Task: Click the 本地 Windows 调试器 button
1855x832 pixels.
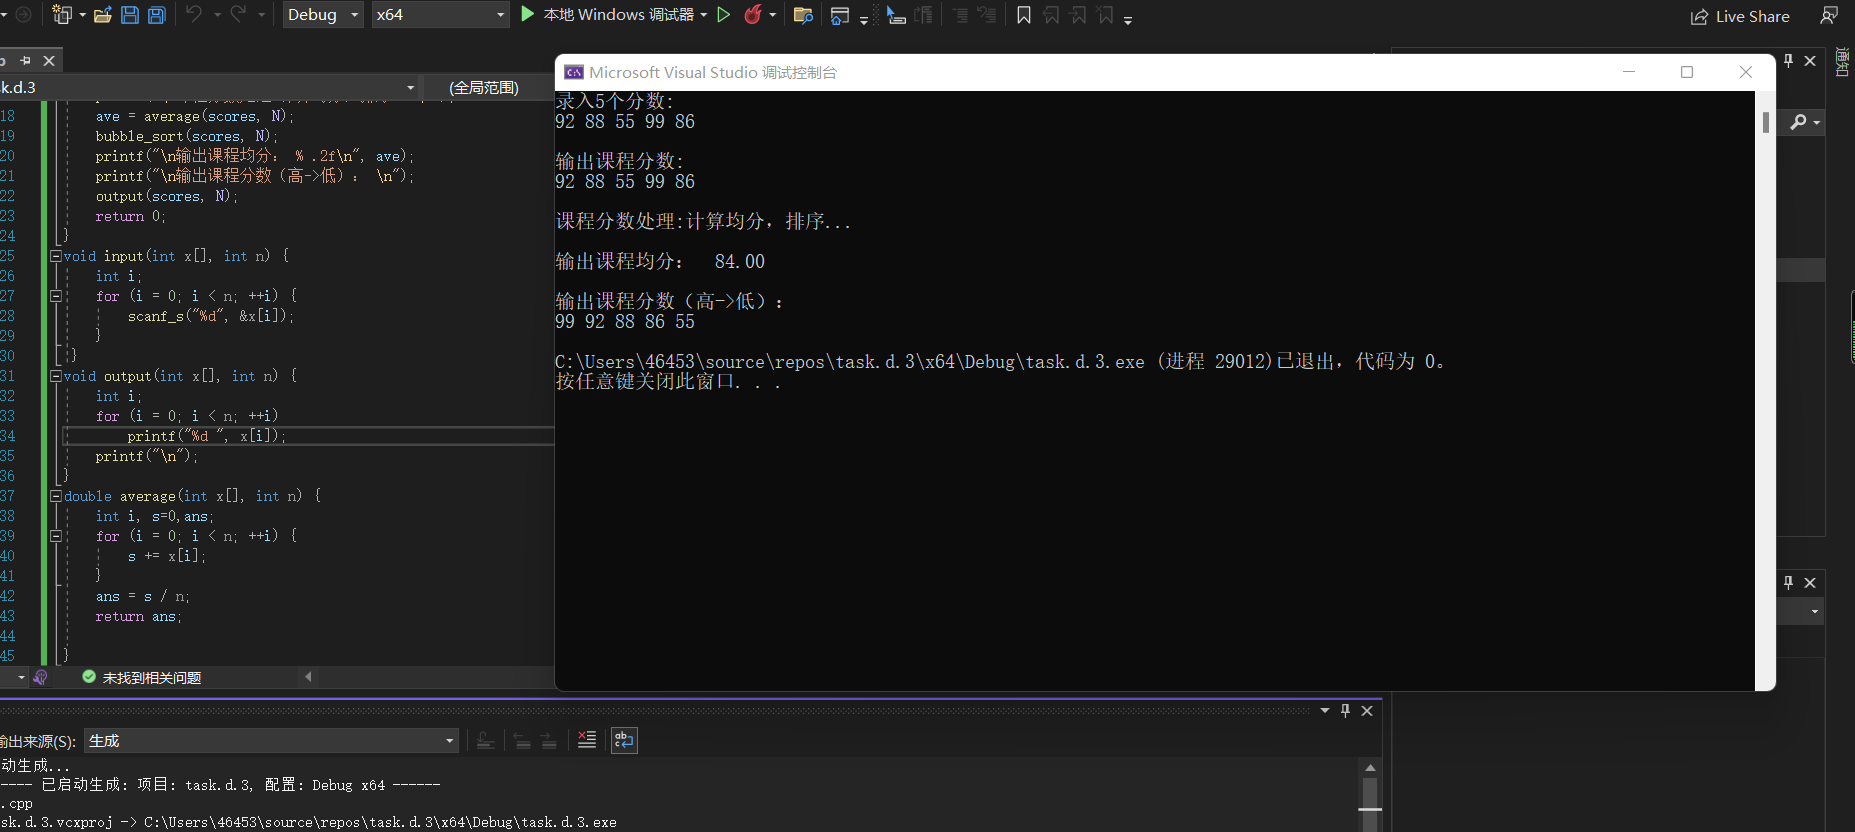Action: coord(618,15)
